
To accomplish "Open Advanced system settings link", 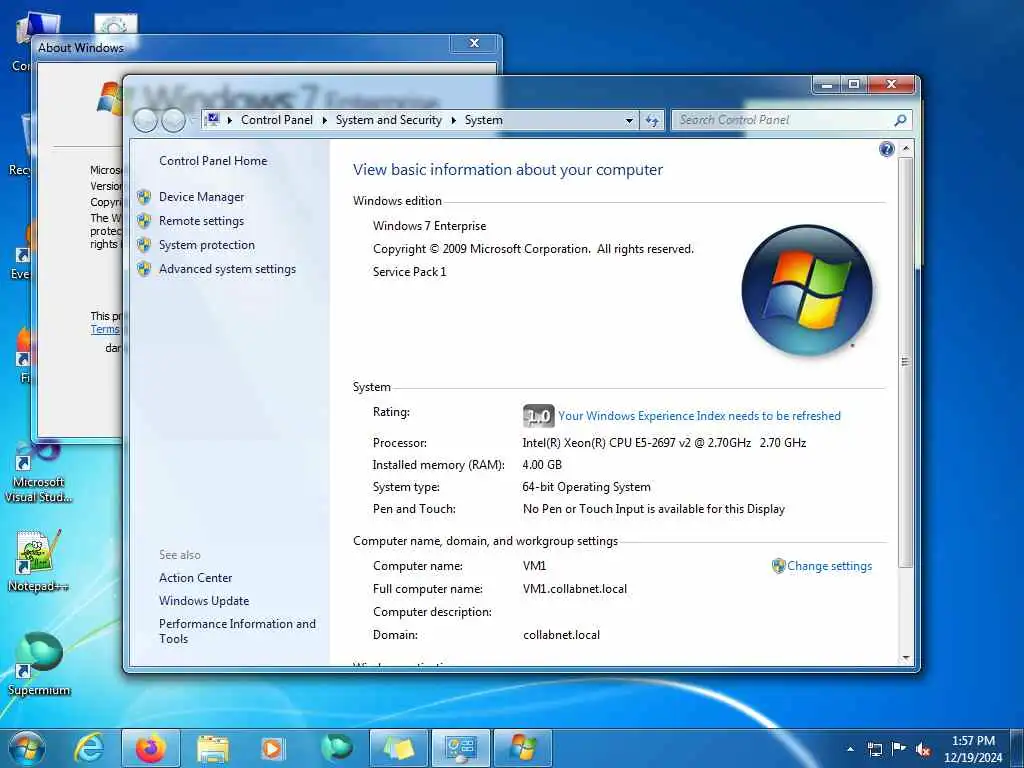I will (x=227, y=269).
